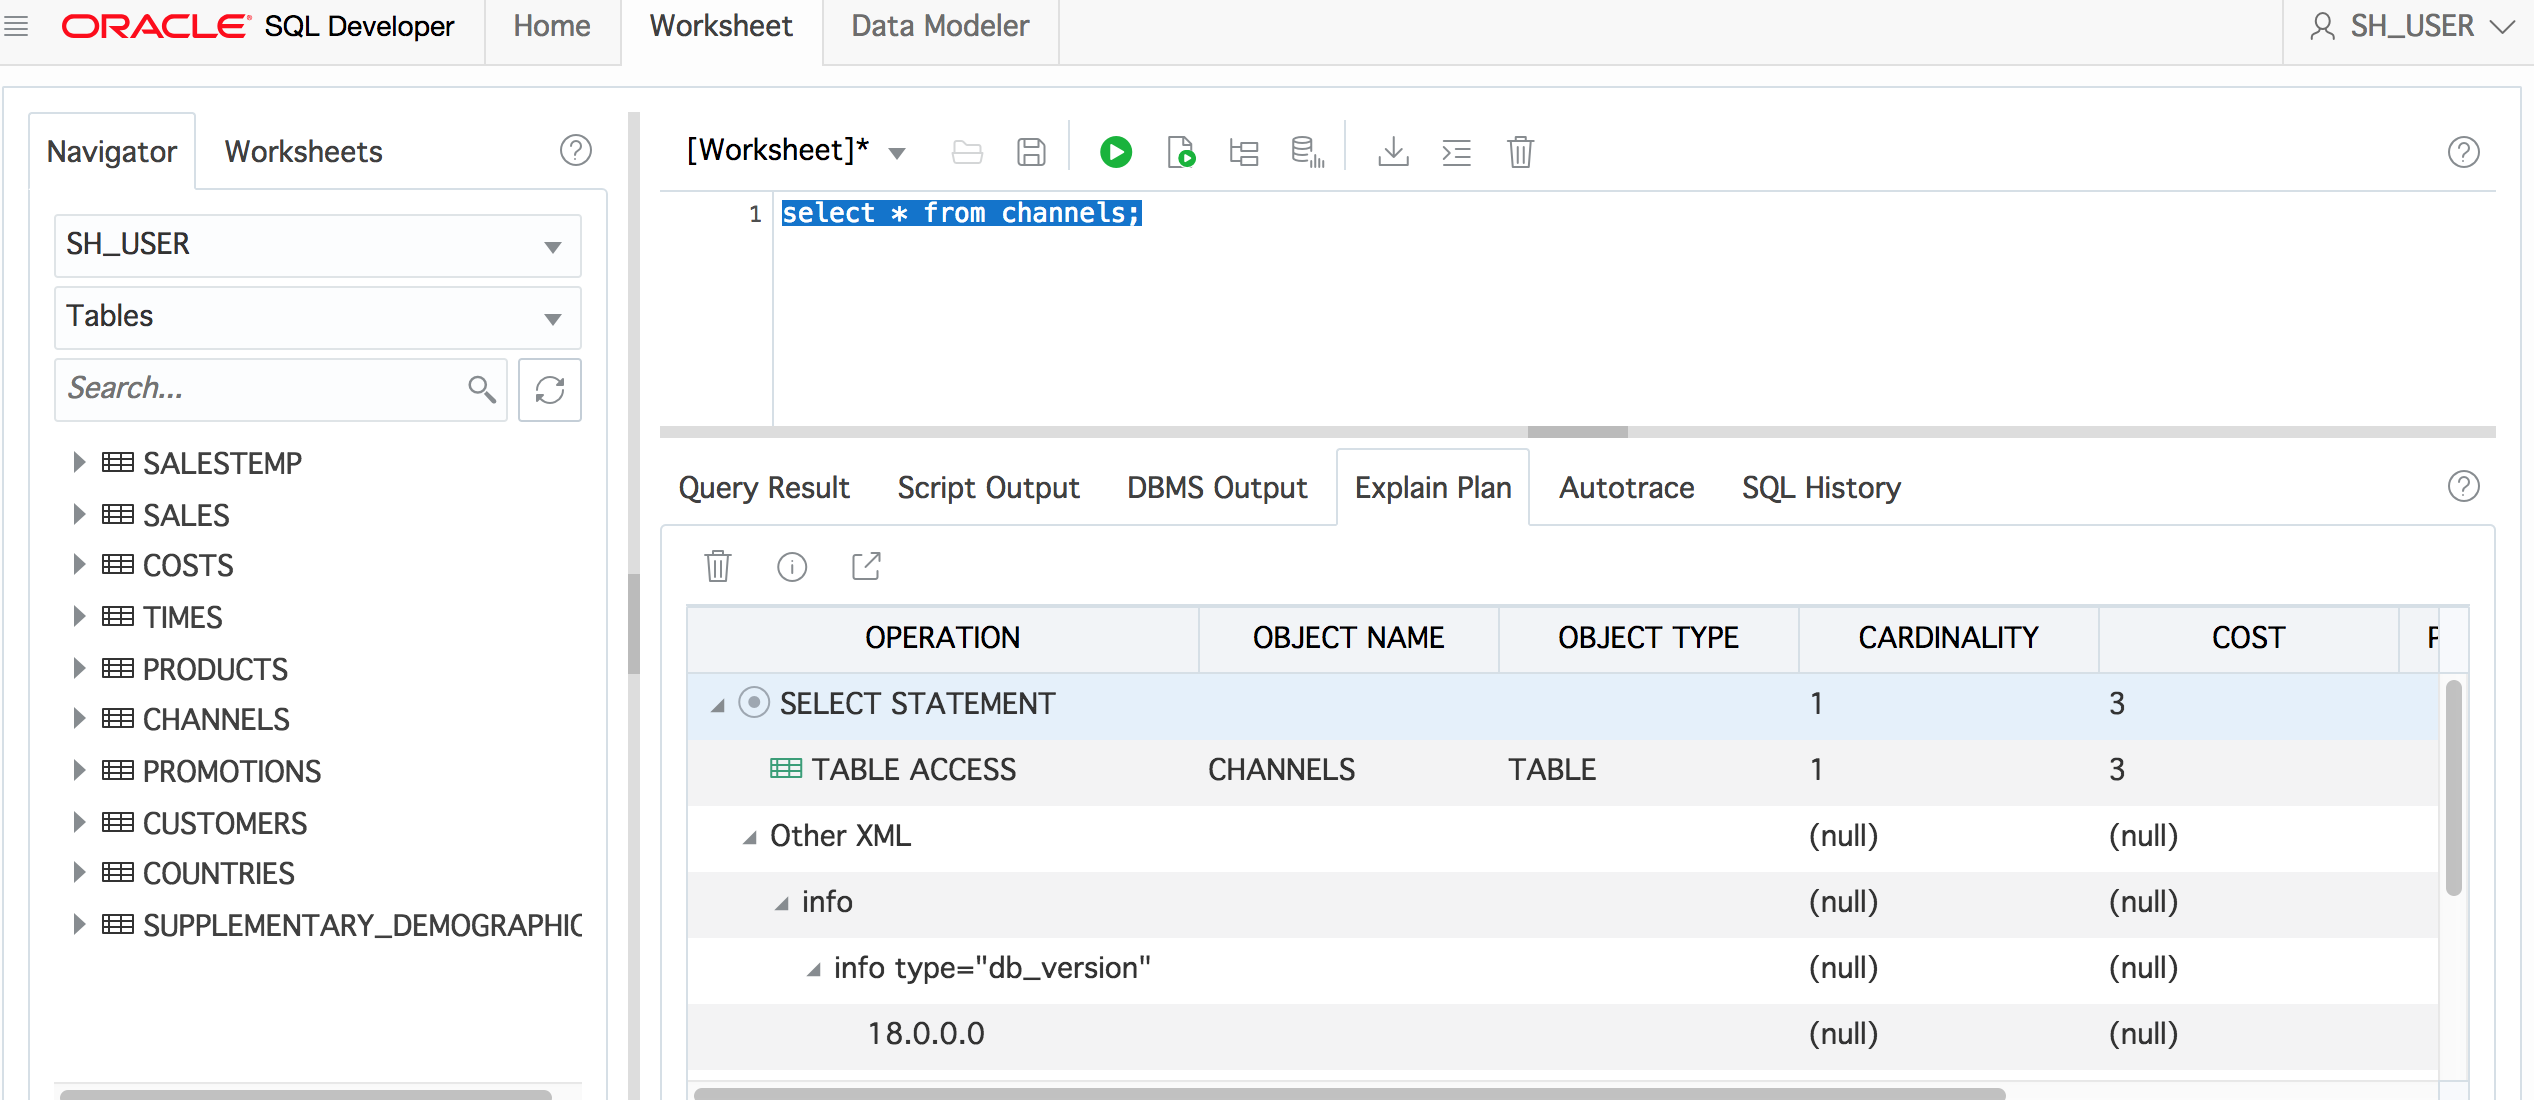Open the Tables object type dropdown

coord(317,317)
